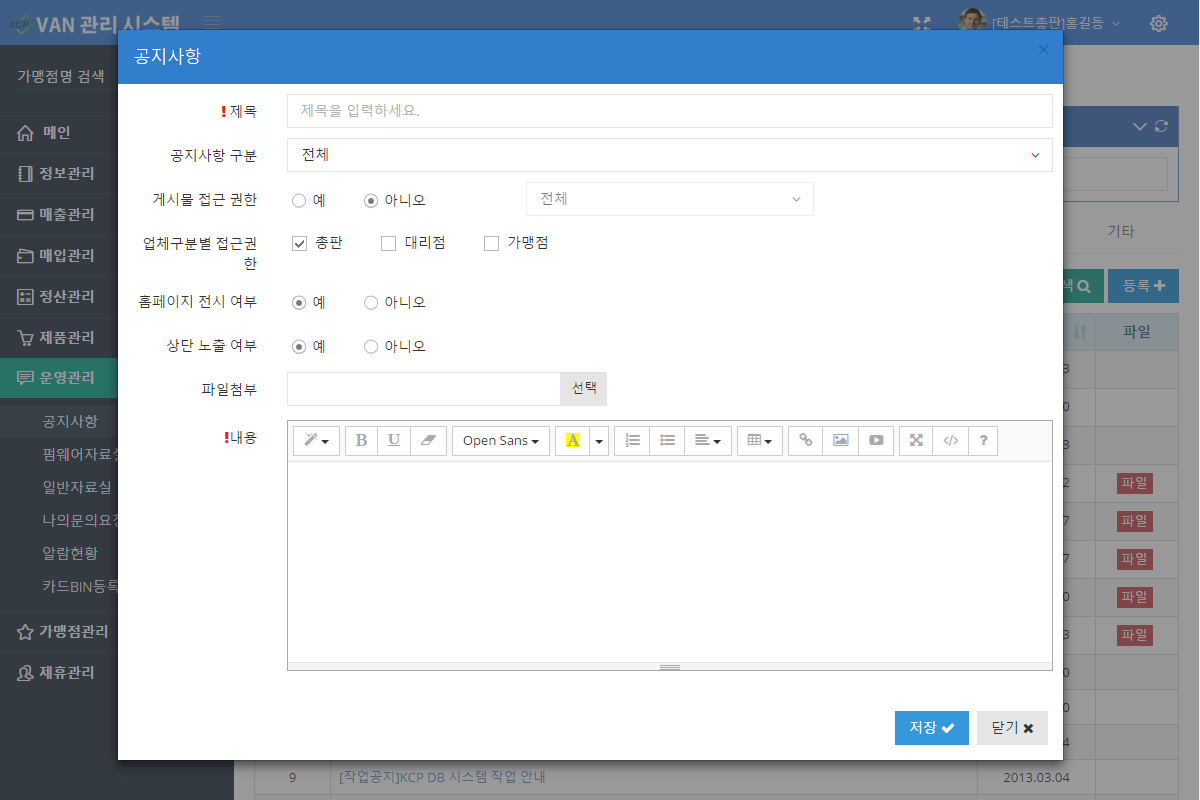This screenshot has width=1200, height=800.
Task: Click the star icon beside 가맹점관리
Action: [26, 632]
